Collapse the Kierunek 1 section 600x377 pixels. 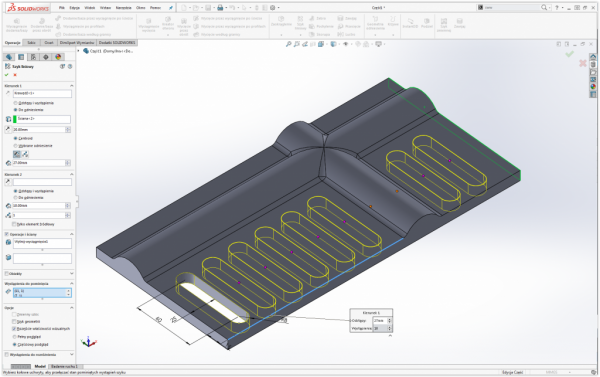click(x=72, y=86)
